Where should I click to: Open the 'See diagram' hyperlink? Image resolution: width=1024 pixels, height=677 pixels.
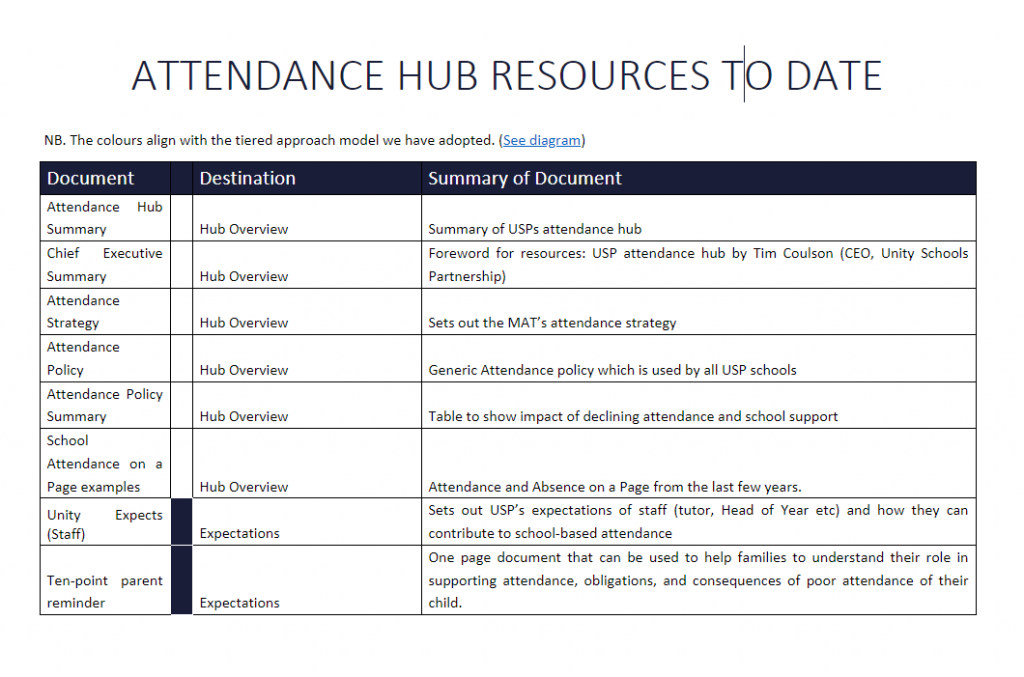[x=541, y=140]
